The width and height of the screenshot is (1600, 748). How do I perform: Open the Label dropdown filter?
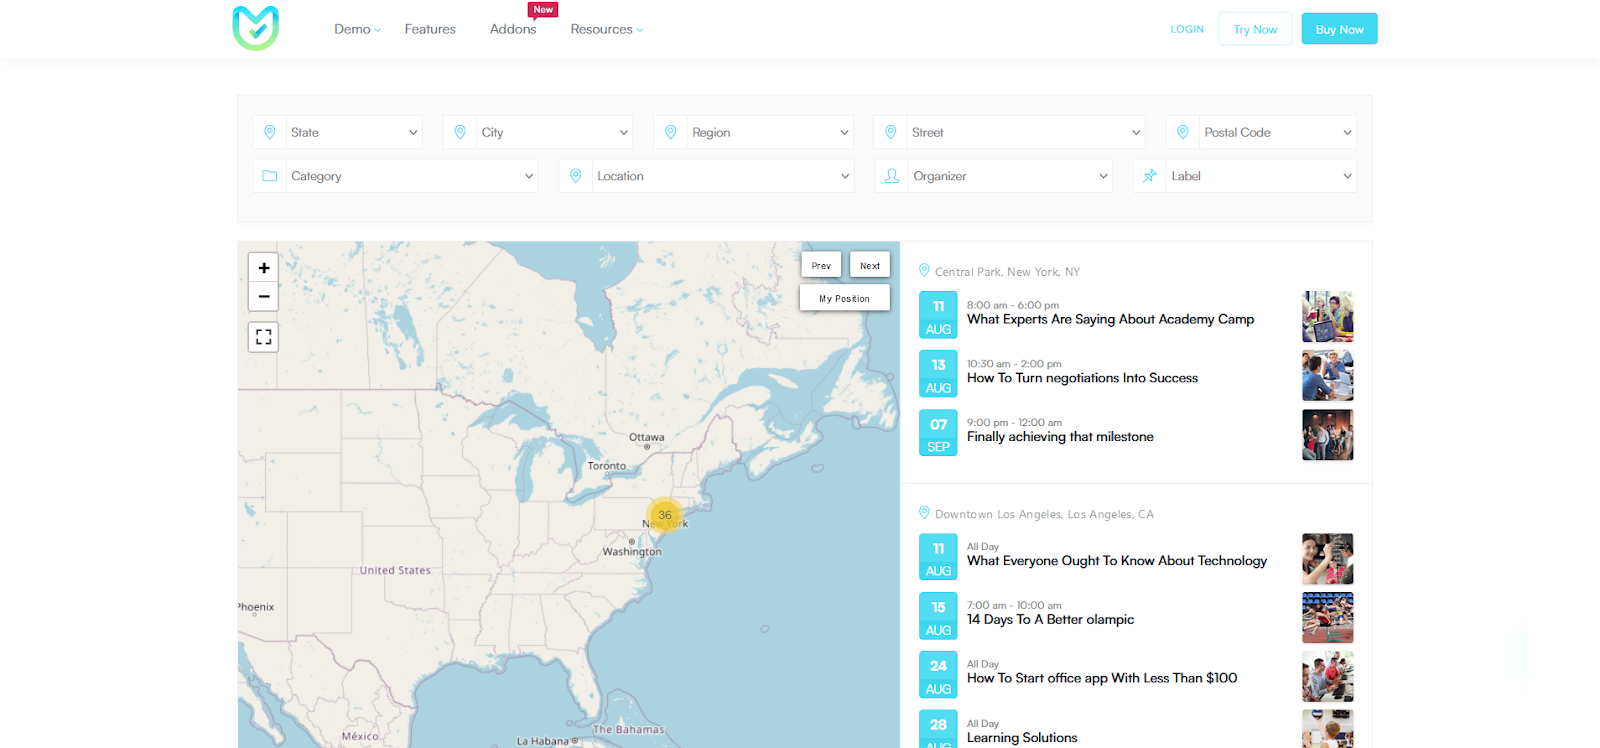pos(1261,176)
